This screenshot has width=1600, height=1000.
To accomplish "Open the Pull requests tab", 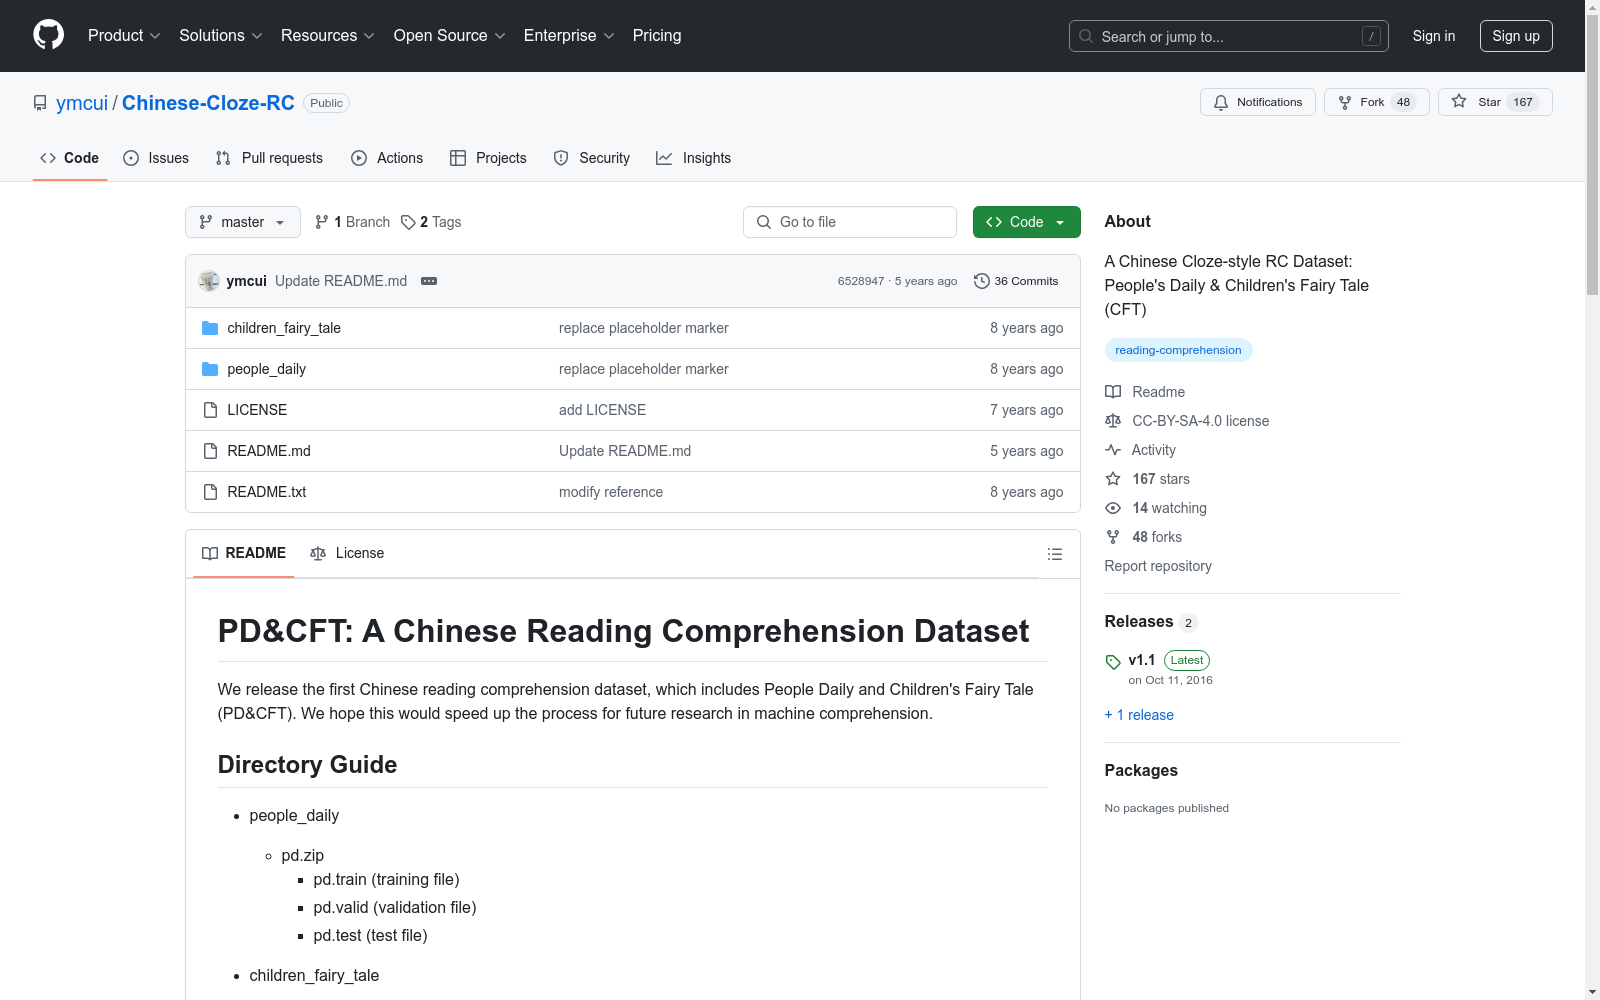I will [269, 158].
